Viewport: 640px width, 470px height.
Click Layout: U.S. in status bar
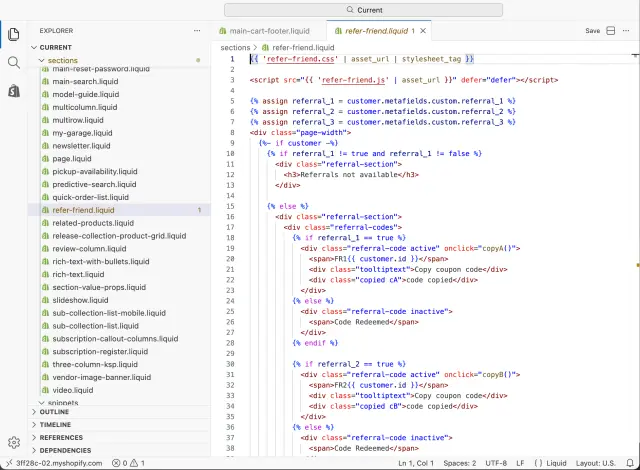[x=596, y=463]
